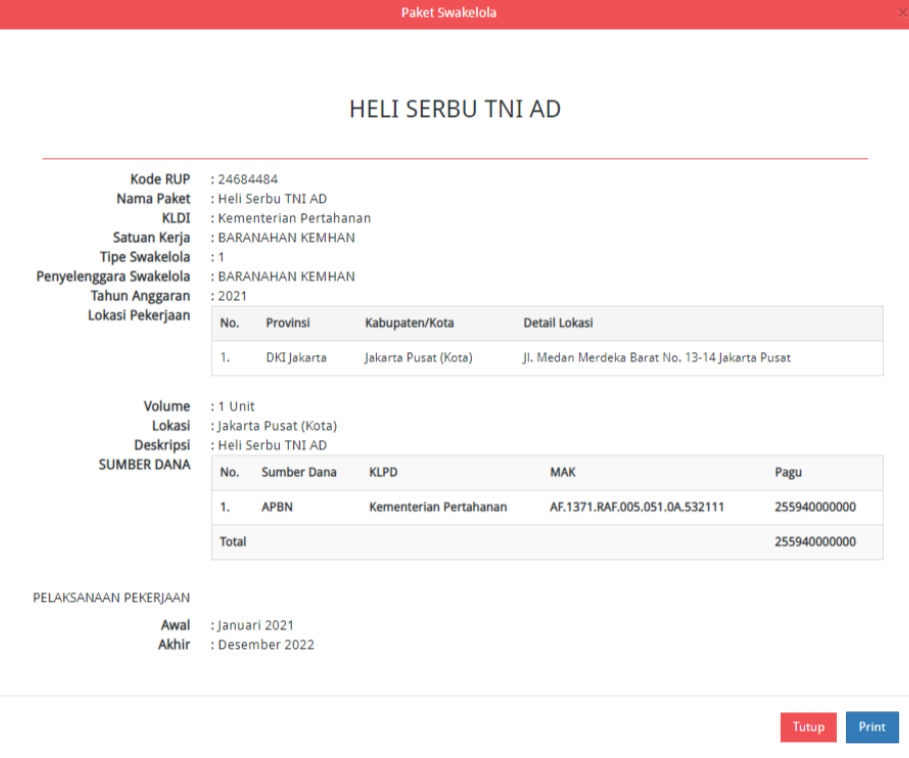Click the PELAKSANAAN PEKERJAAN section label
909x758 pixels.
click(111, 598)
